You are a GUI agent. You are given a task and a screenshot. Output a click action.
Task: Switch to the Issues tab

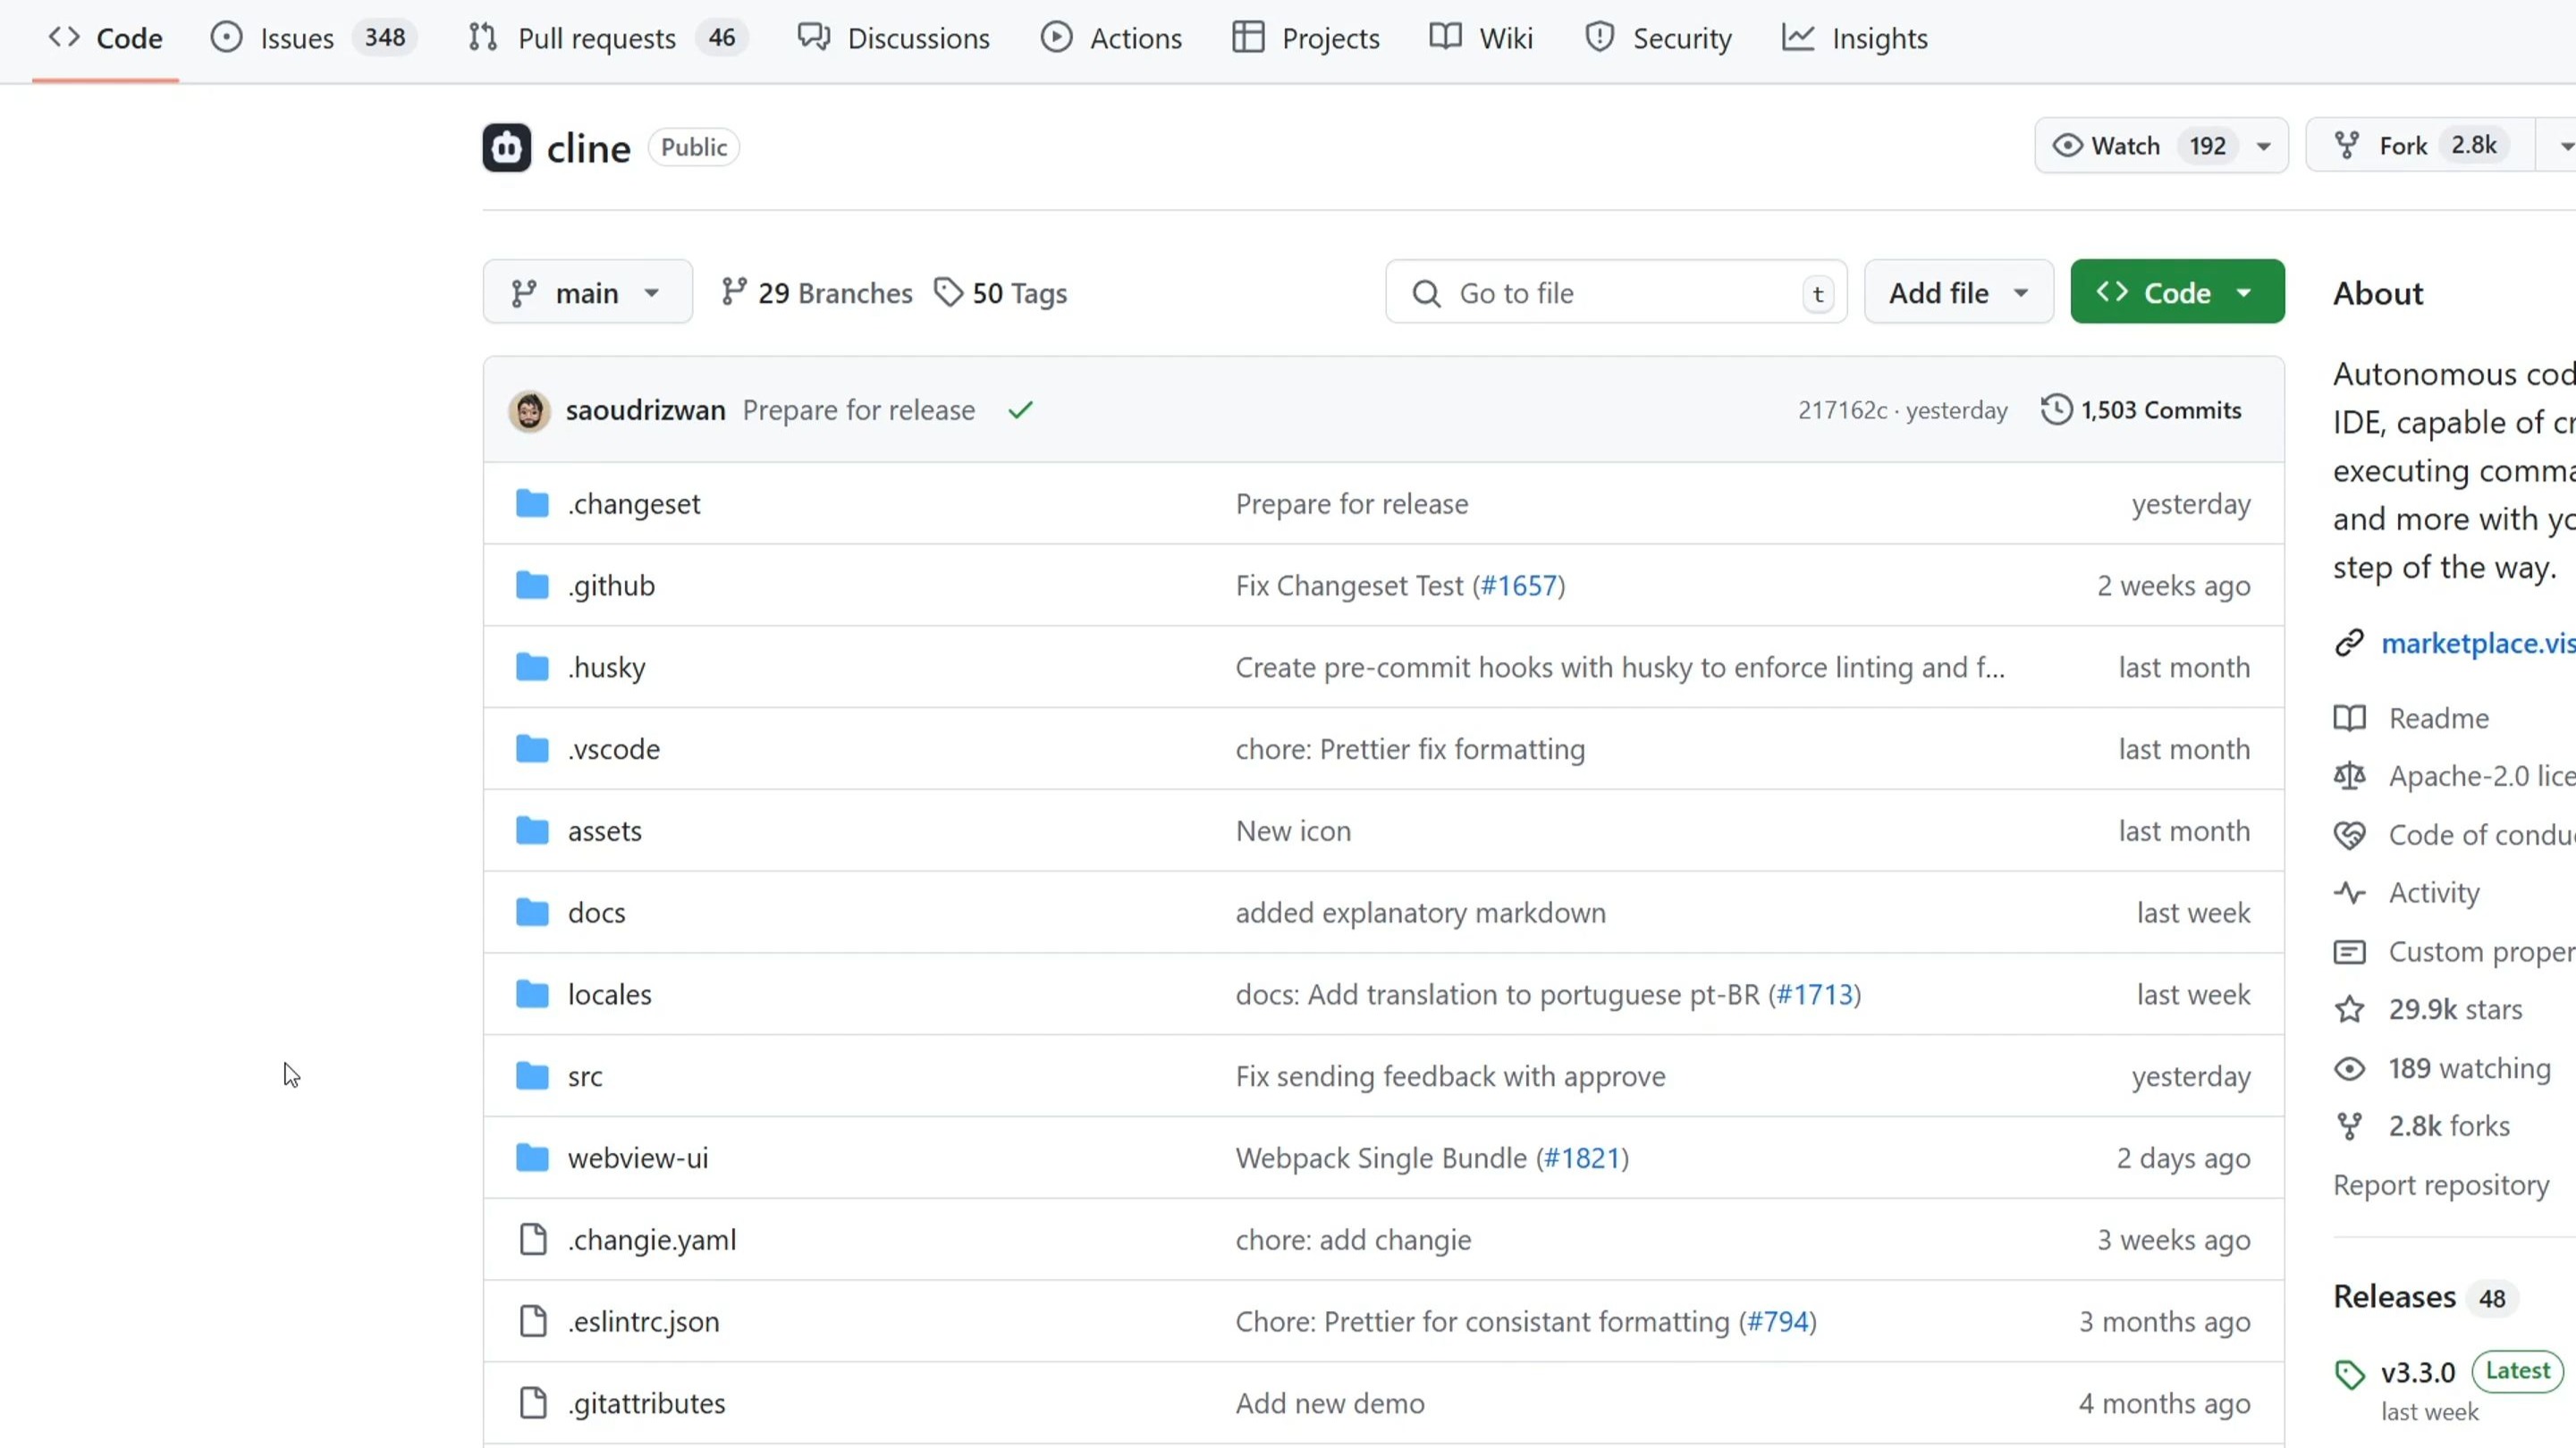pos(296,38)
